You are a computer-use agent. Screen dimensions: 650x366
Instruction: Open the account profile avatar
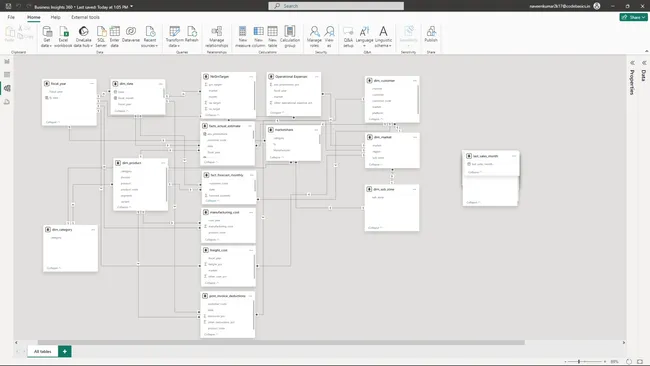point(597,6)
